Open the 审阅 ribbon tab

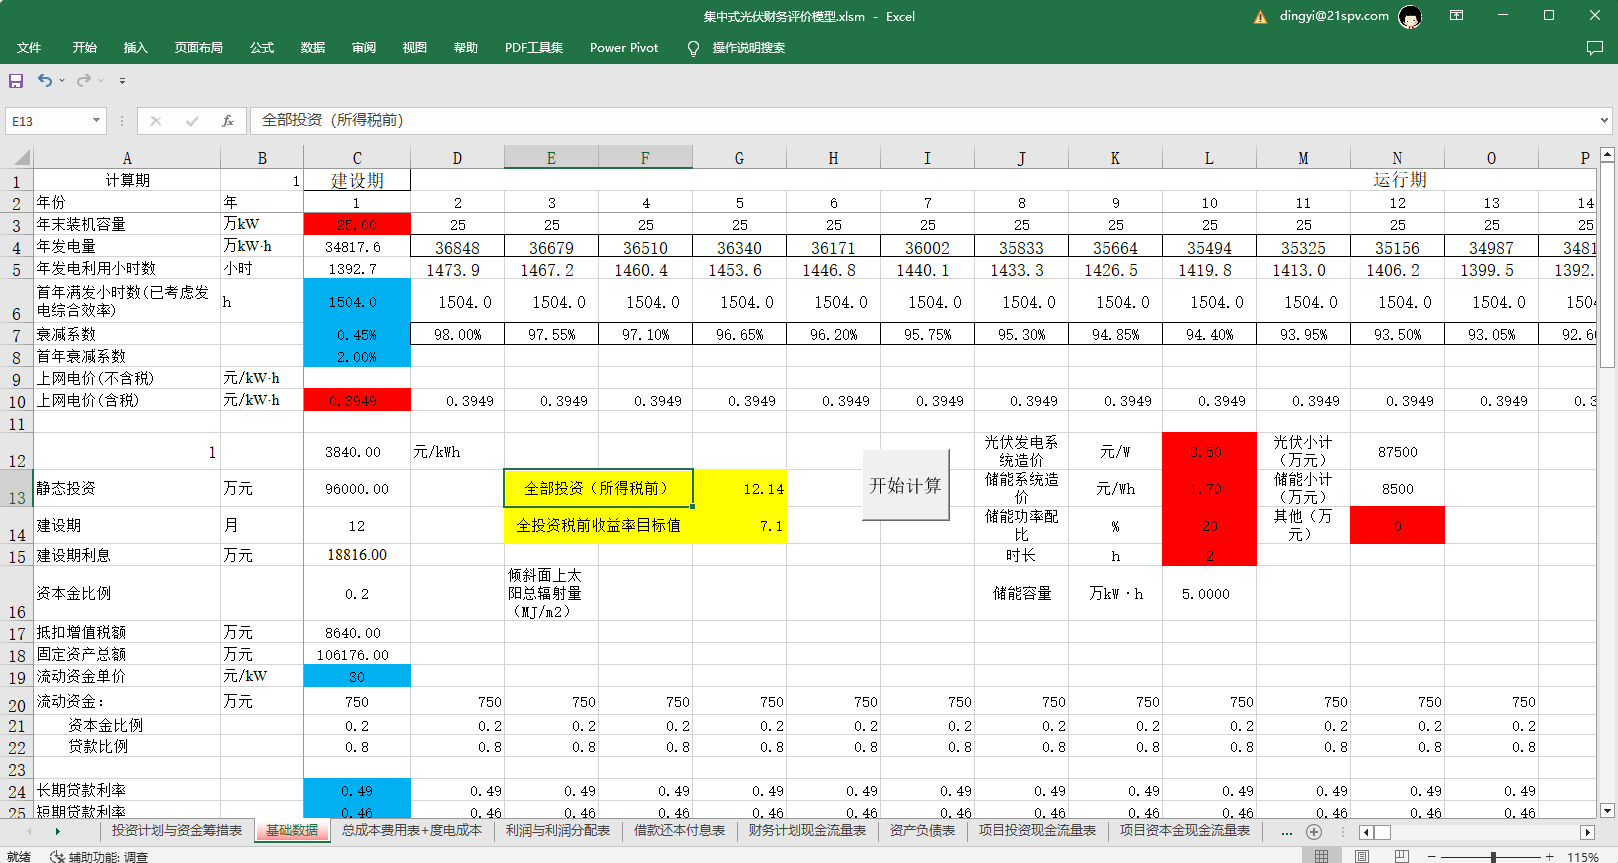tap(364, 48)
